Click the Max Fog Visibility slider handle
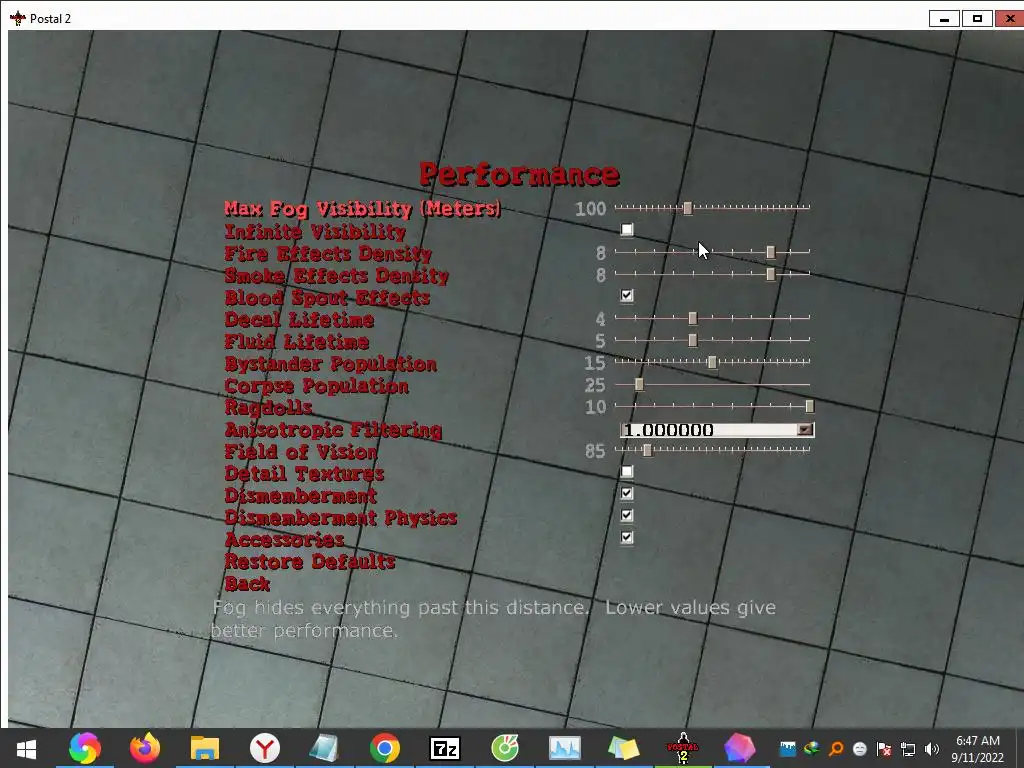1024x768 pixels. pos(688,208)
